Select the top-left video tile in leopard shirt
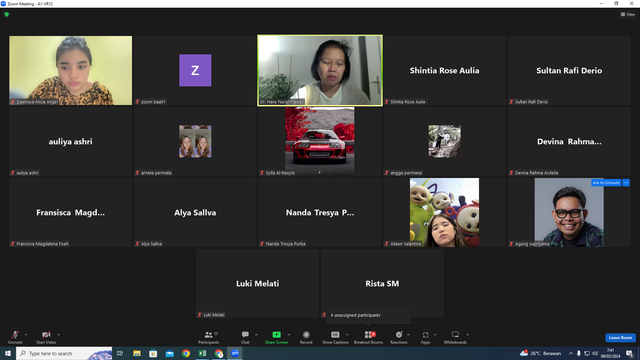The image size is (640, 360). click(71, 70)
